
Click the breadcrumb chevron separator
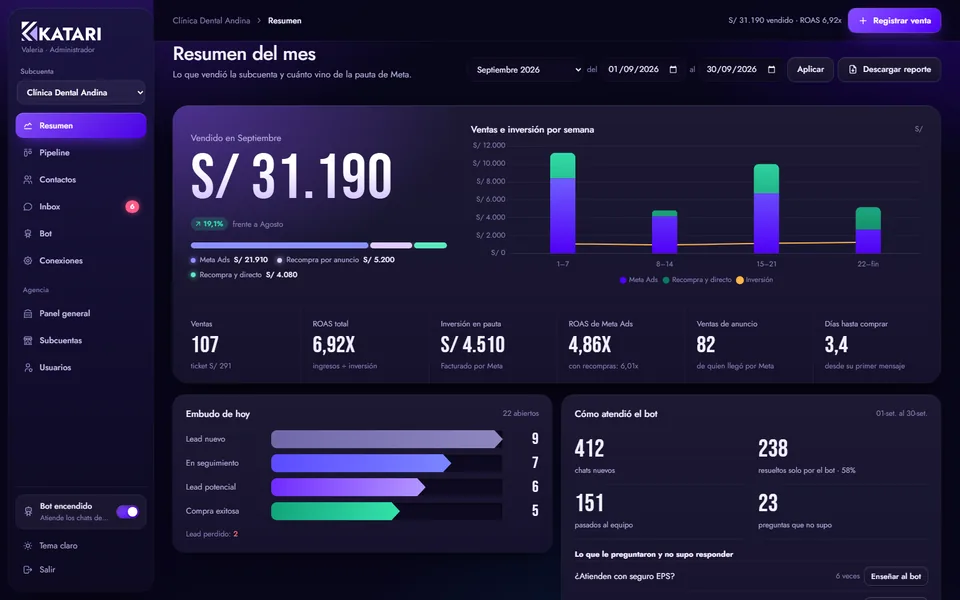tap(259, 21)
